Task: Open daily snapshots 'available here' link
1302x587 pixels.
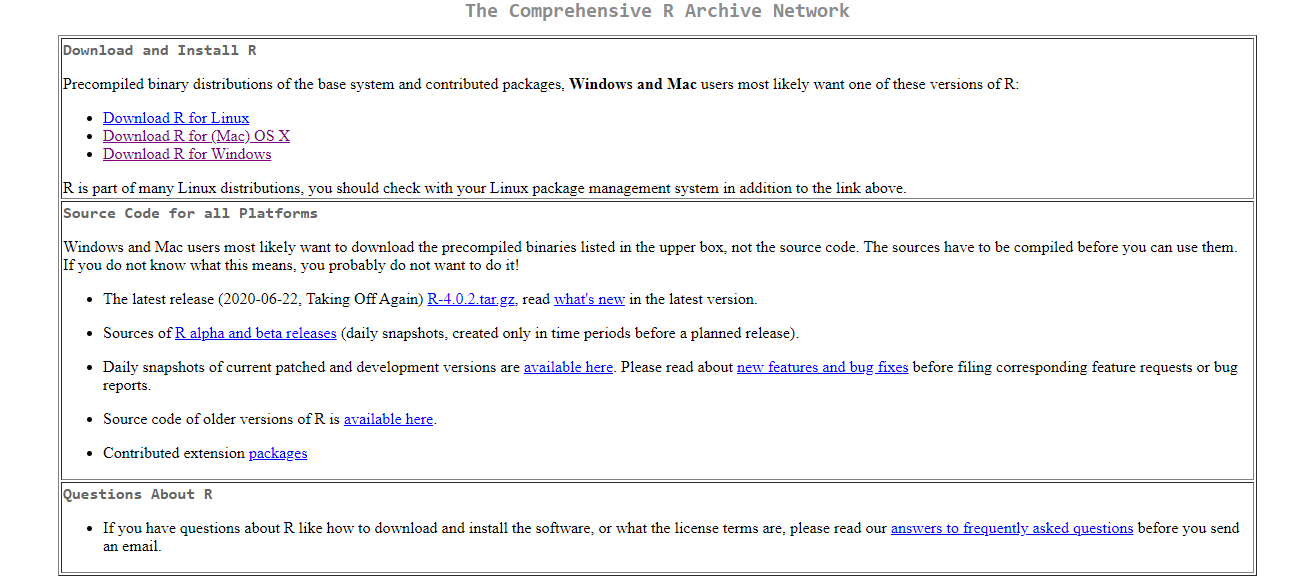Action: tap(568, 367)
